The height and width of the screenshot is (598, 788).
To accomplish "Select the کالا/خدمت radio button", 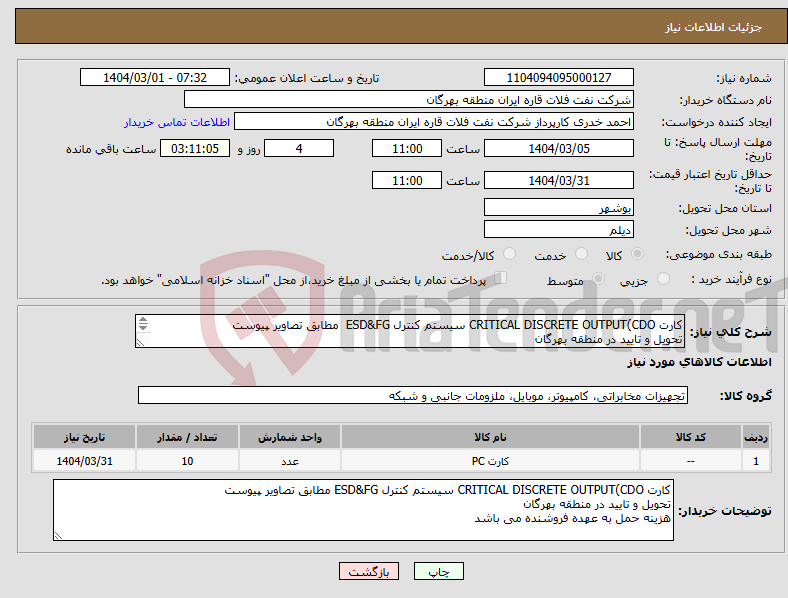I will [509, 254].
